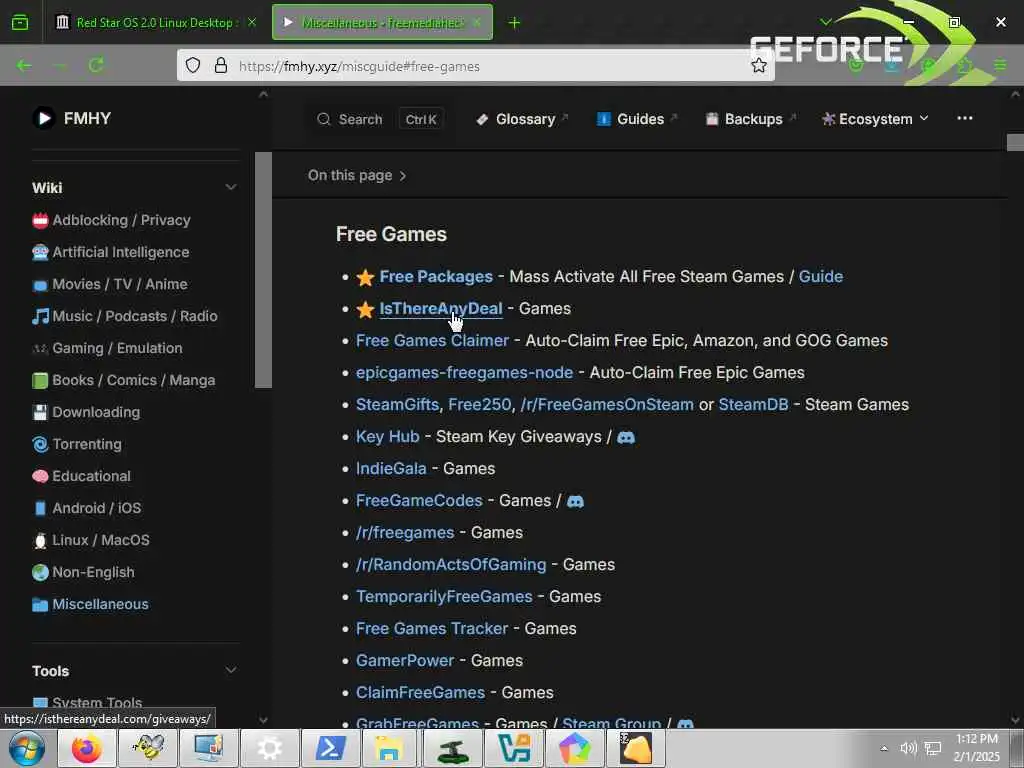The image size is (1024, 768).
Task: Open the Key Hub link
Action: 387,436
